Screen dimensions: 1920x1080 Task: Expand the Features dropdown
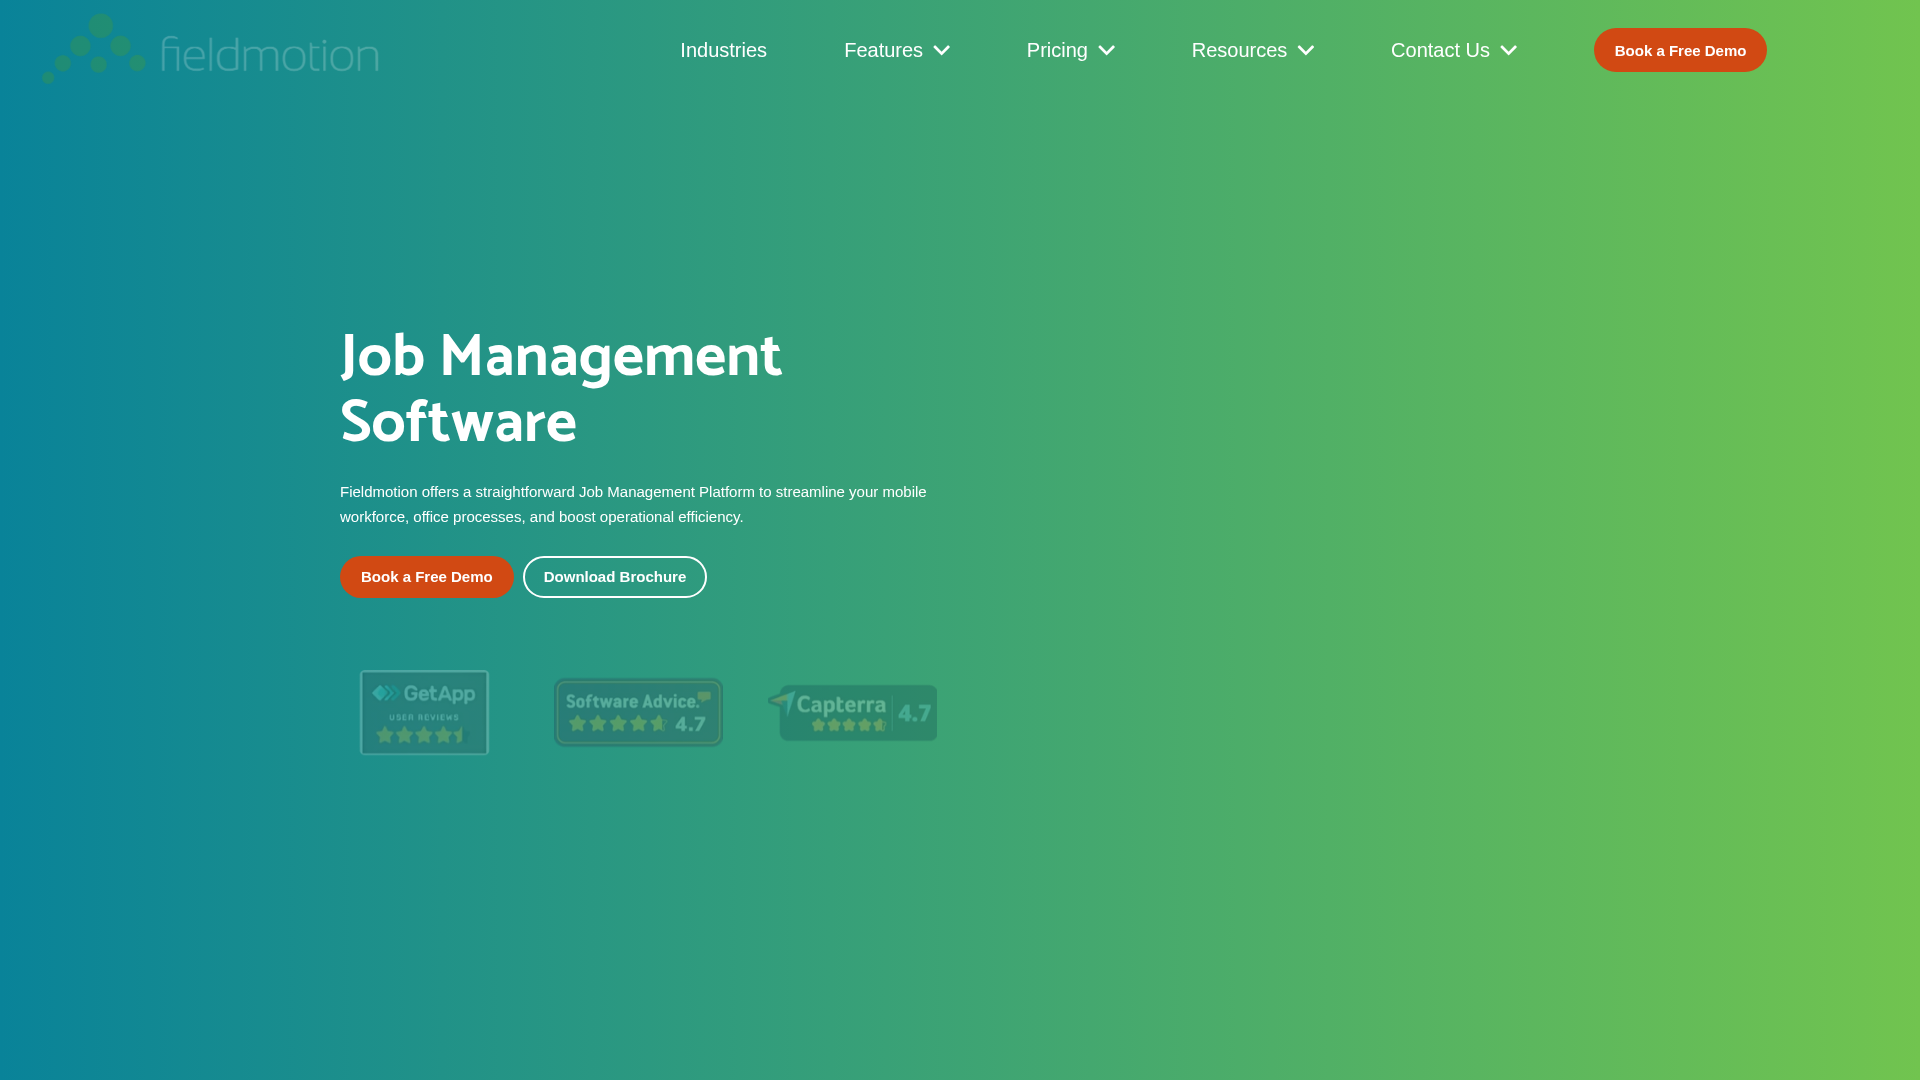941,50
